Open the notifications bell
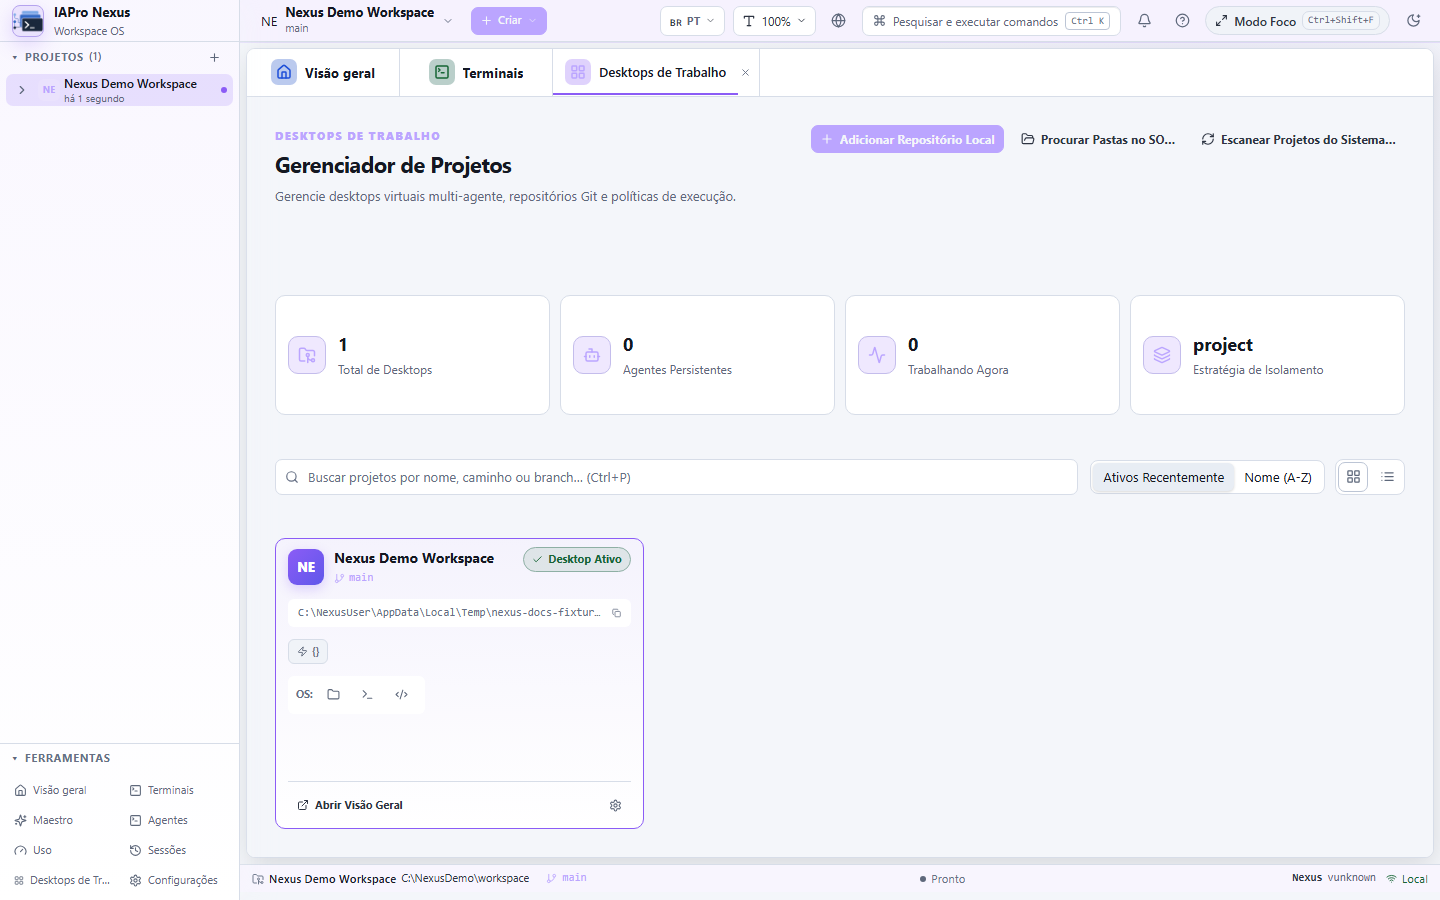This screenshot has width=1440, height=900. 1144,21
